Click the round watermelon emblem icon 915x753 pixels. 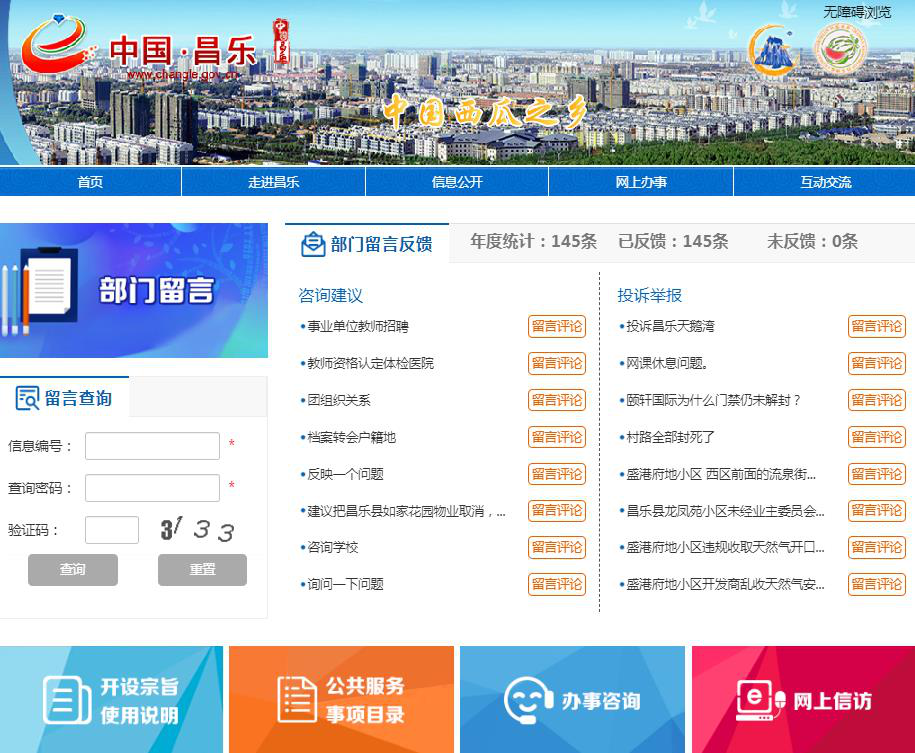pyautogui.click(x=840, y=50)
